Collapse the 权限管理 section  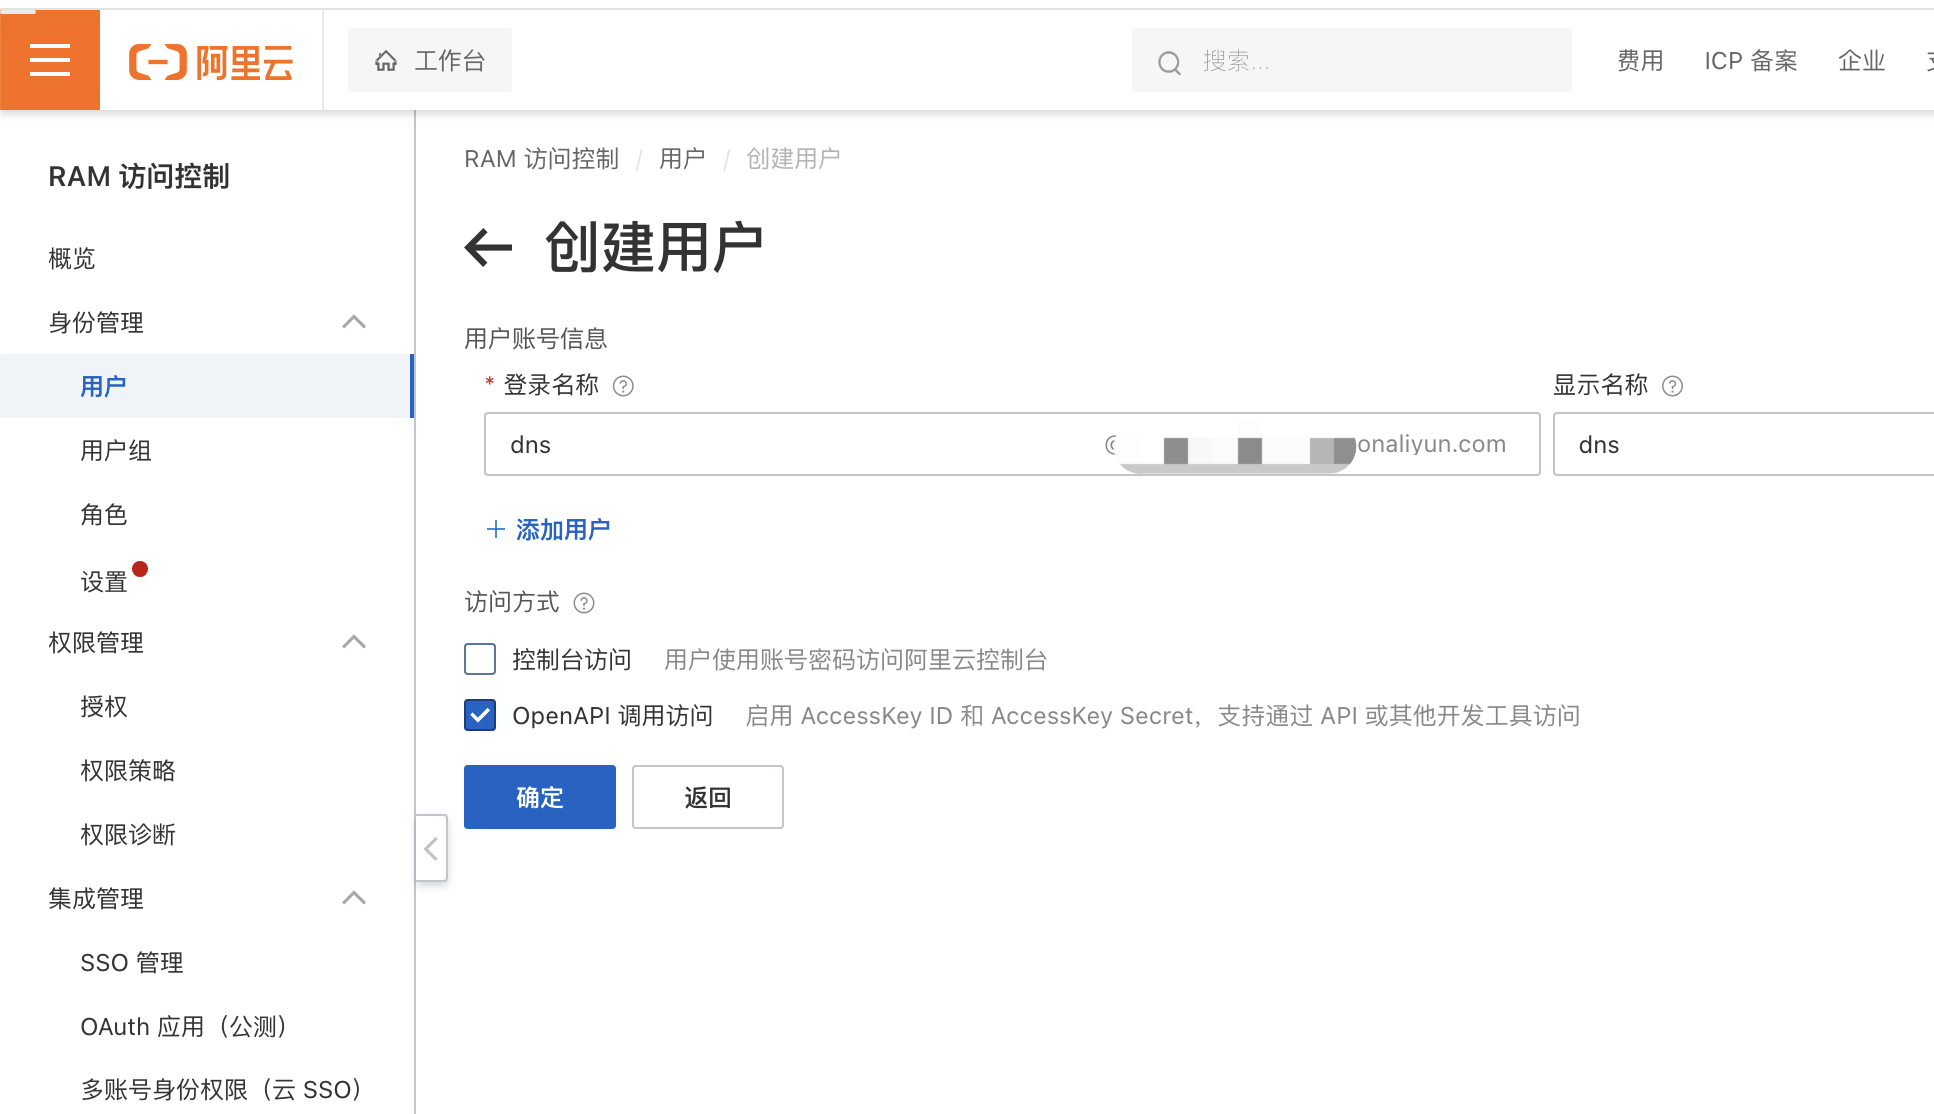pos(354,642)
